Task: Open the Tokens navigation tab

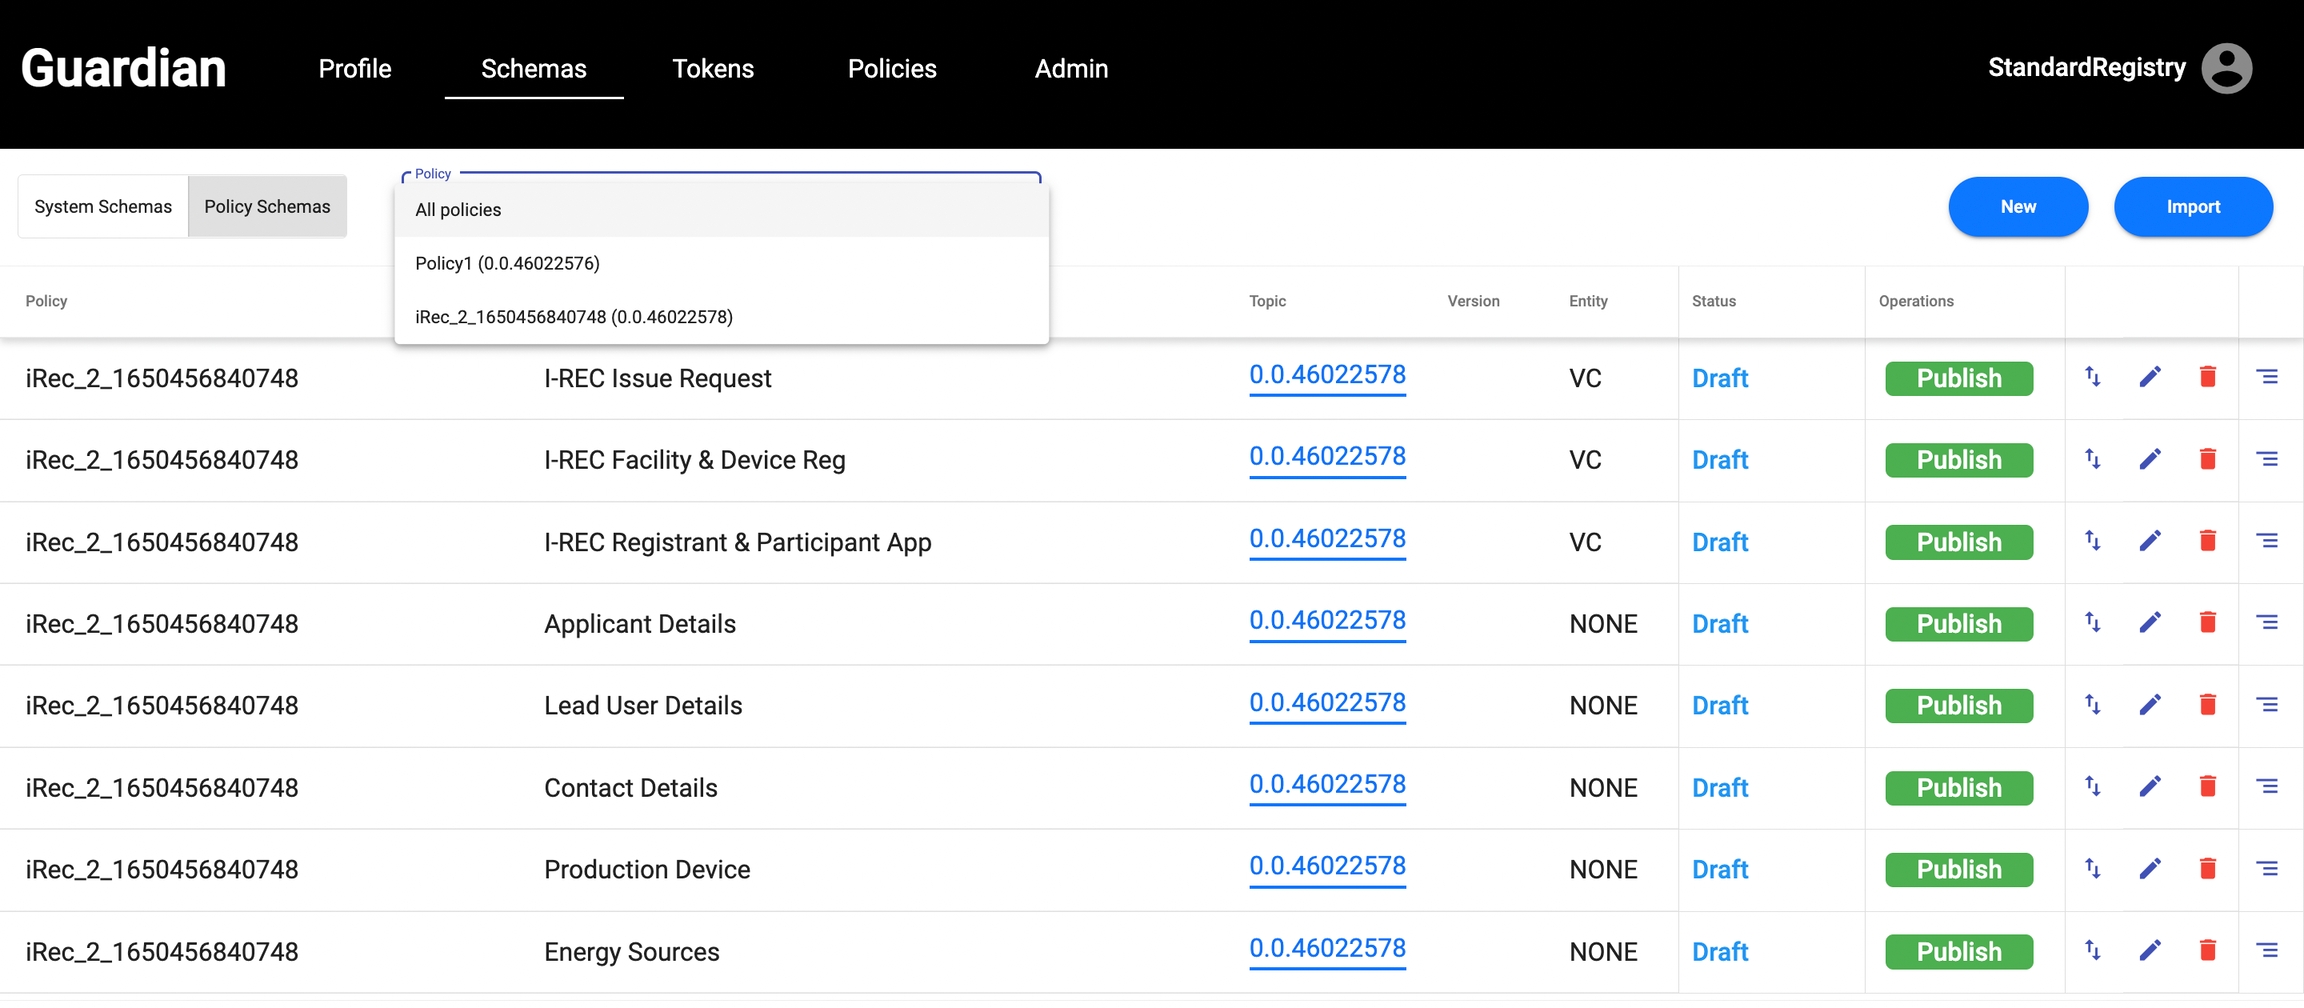Action: 713,69
